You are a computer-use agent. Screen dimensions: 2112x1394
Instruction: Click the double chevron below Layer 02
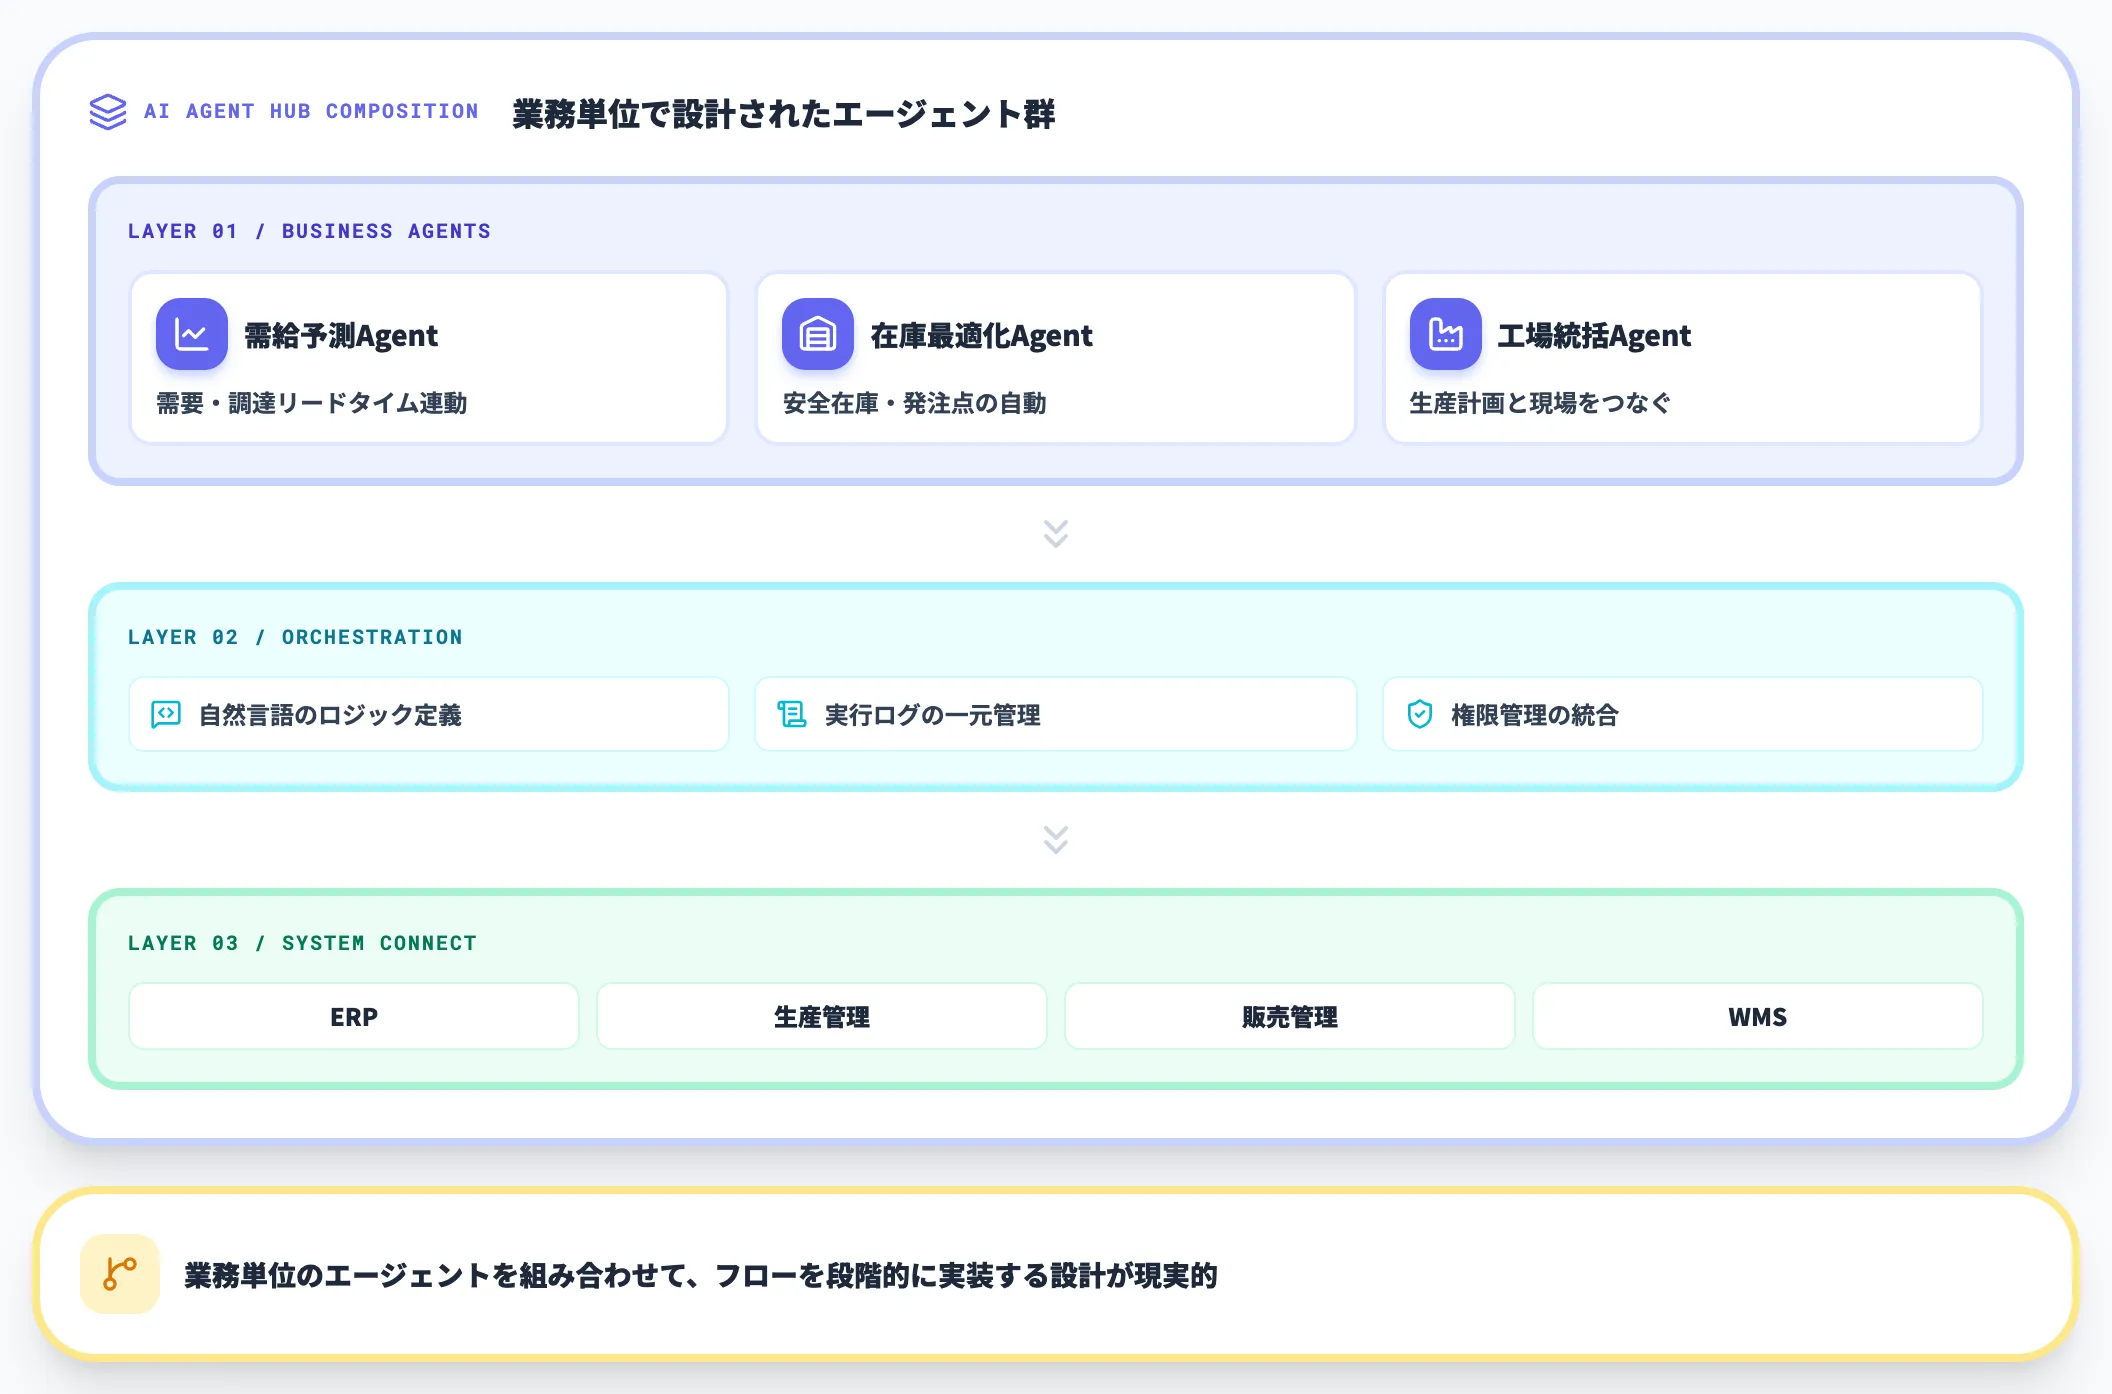pos(1056,839)
